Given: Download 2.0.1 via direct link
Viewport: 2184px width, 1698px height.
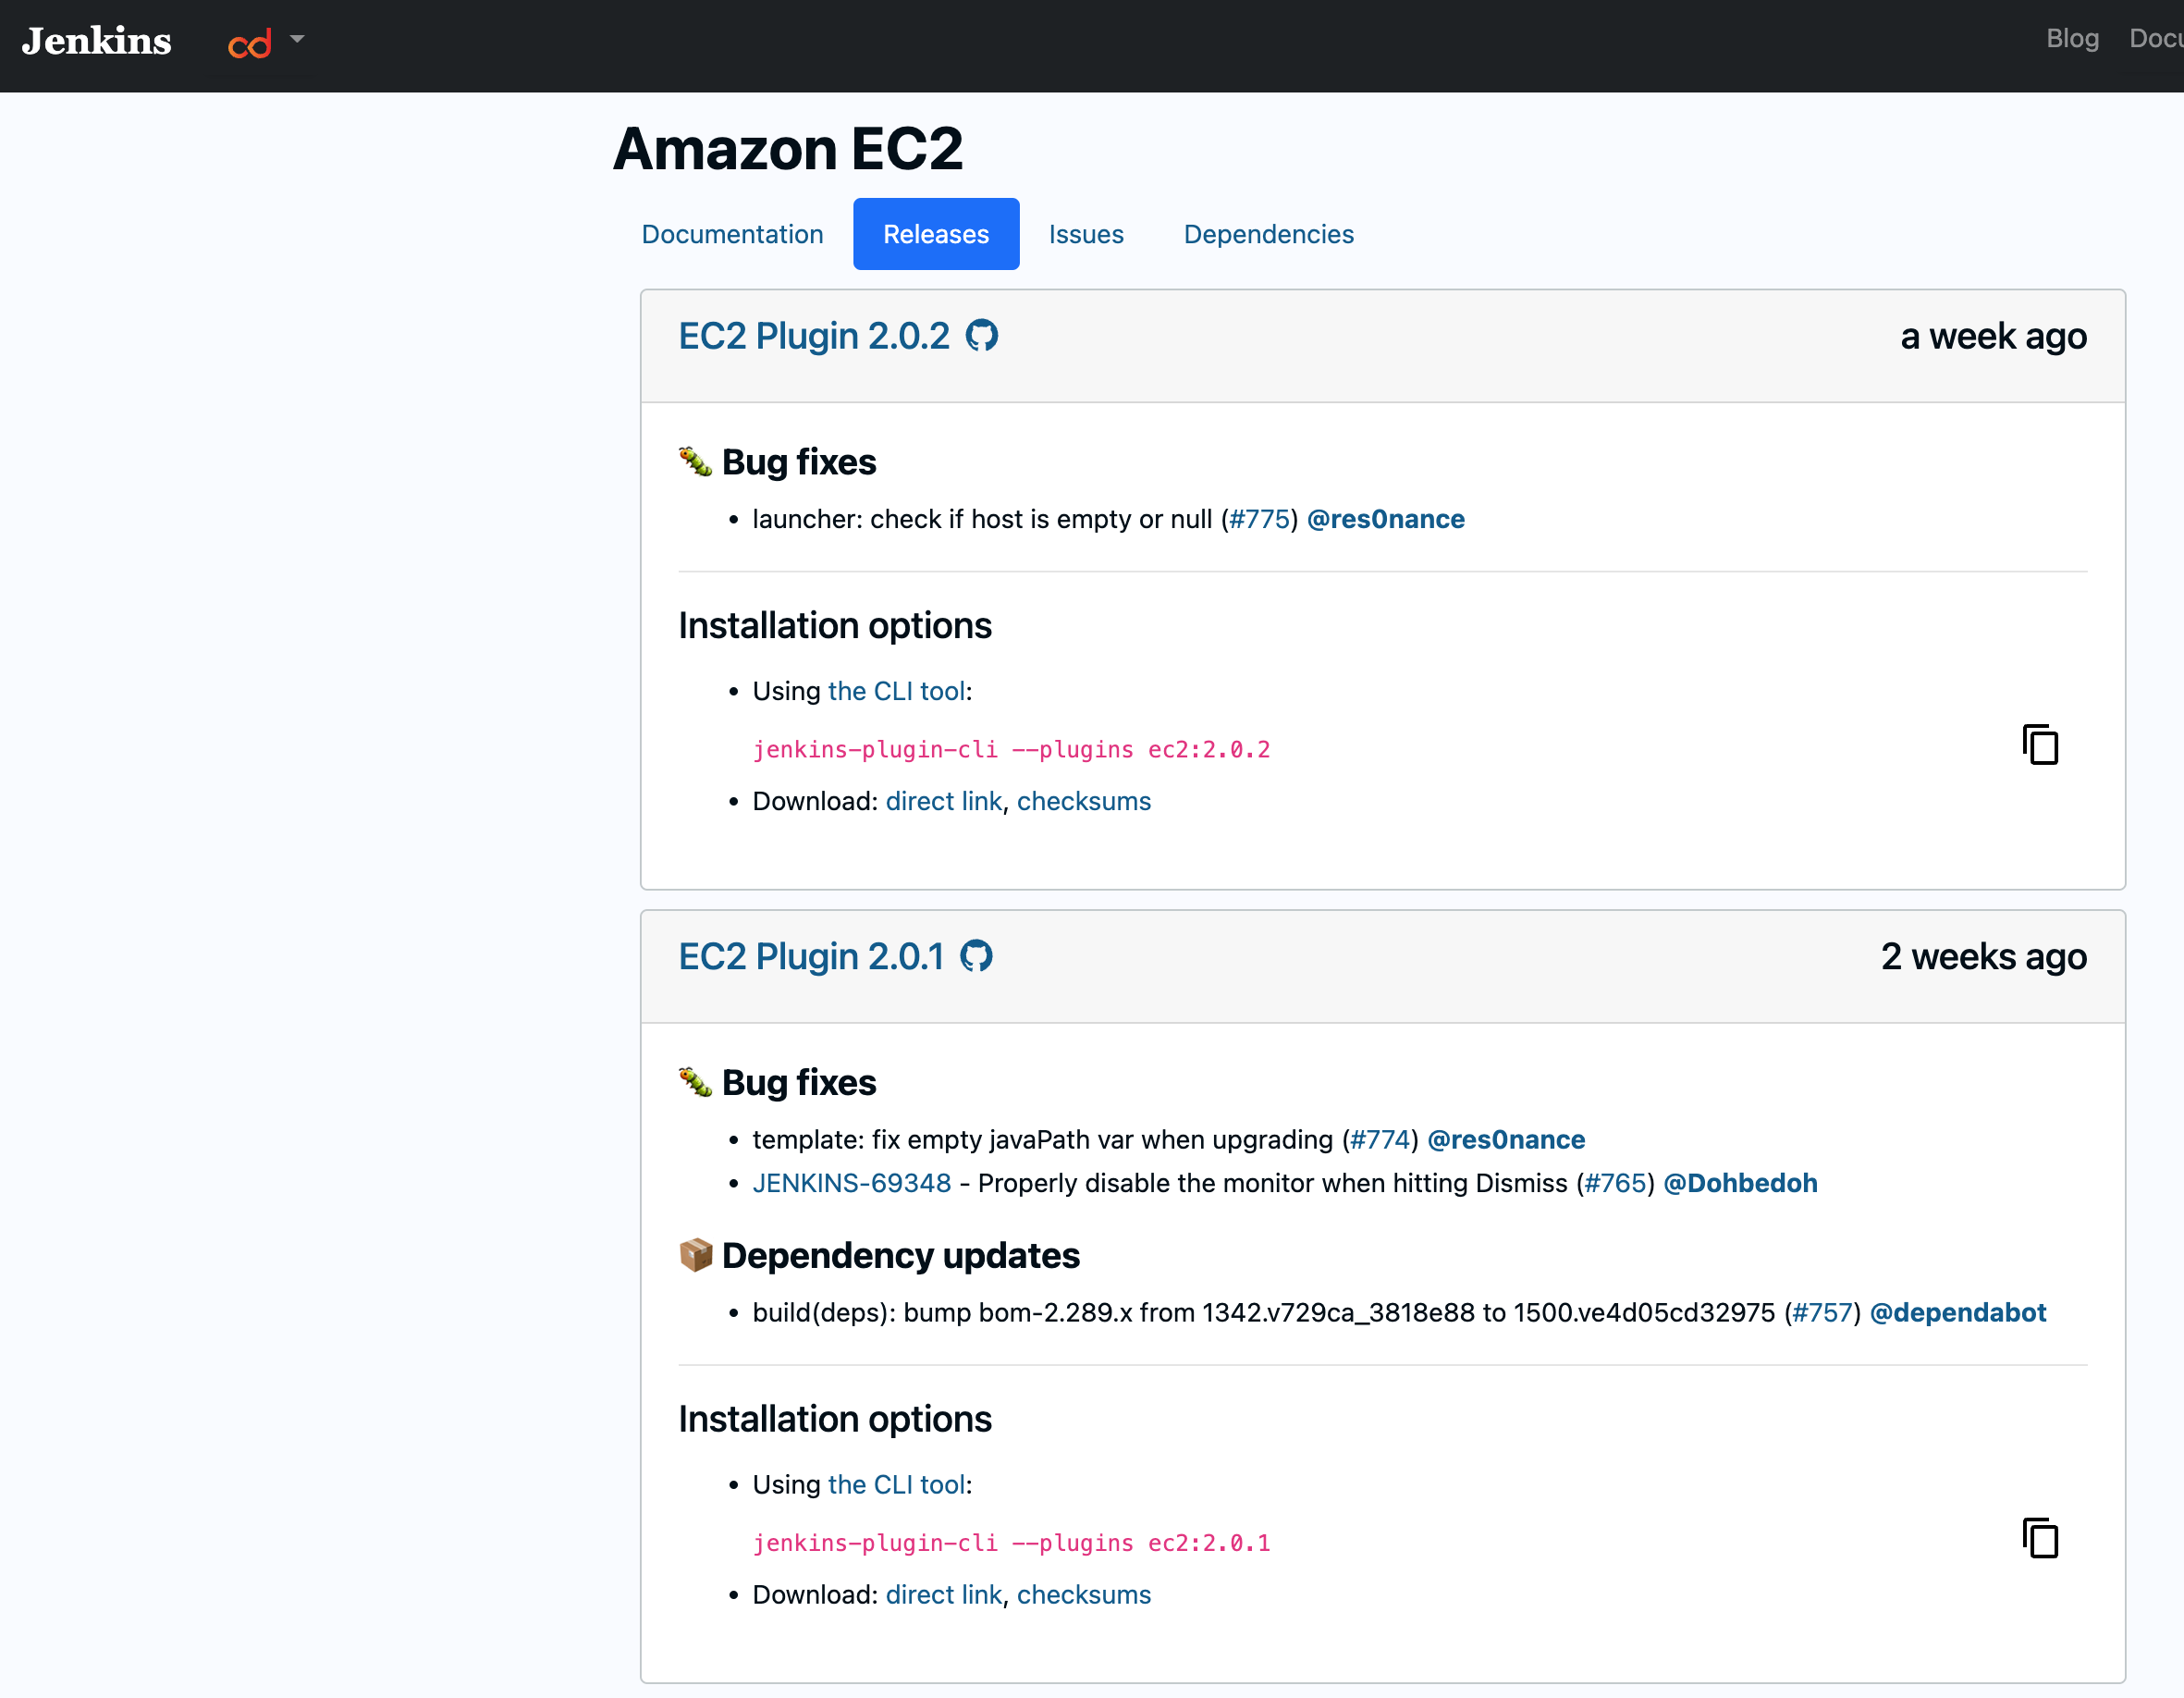Looking at the screenshot, I should pos(944,1594).
